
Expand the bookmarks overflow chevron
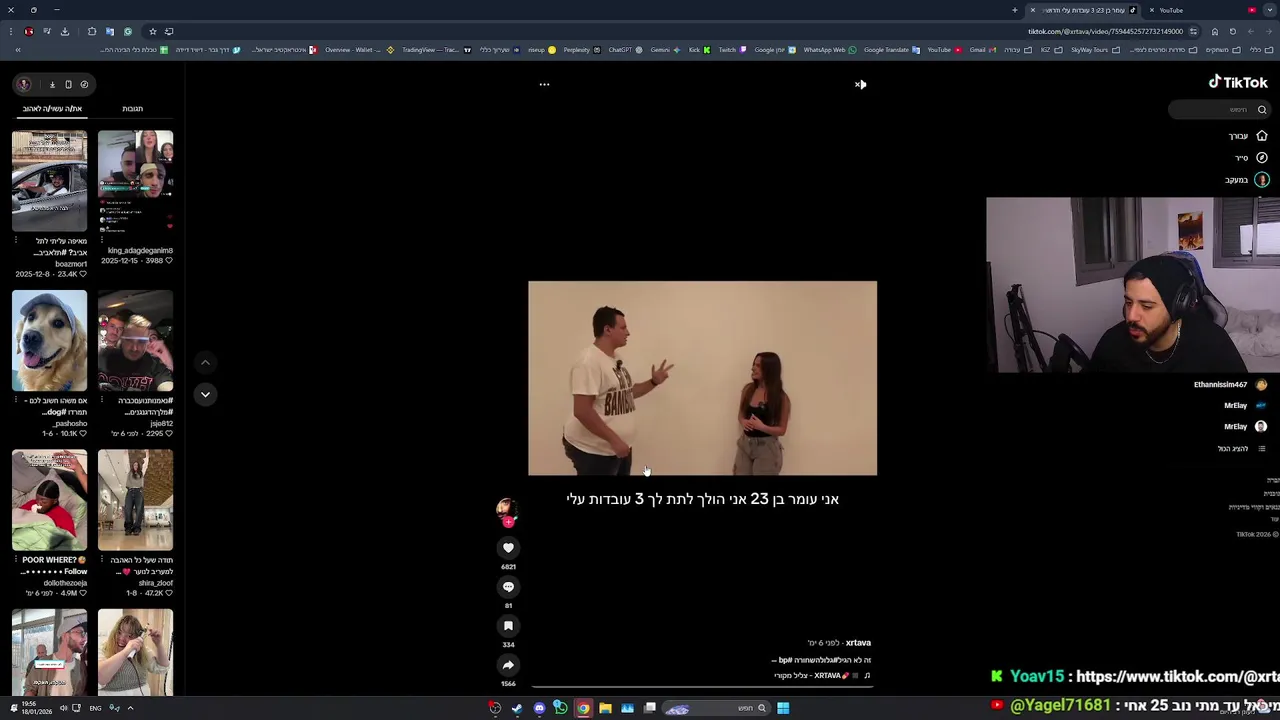[x=17, y=50]
